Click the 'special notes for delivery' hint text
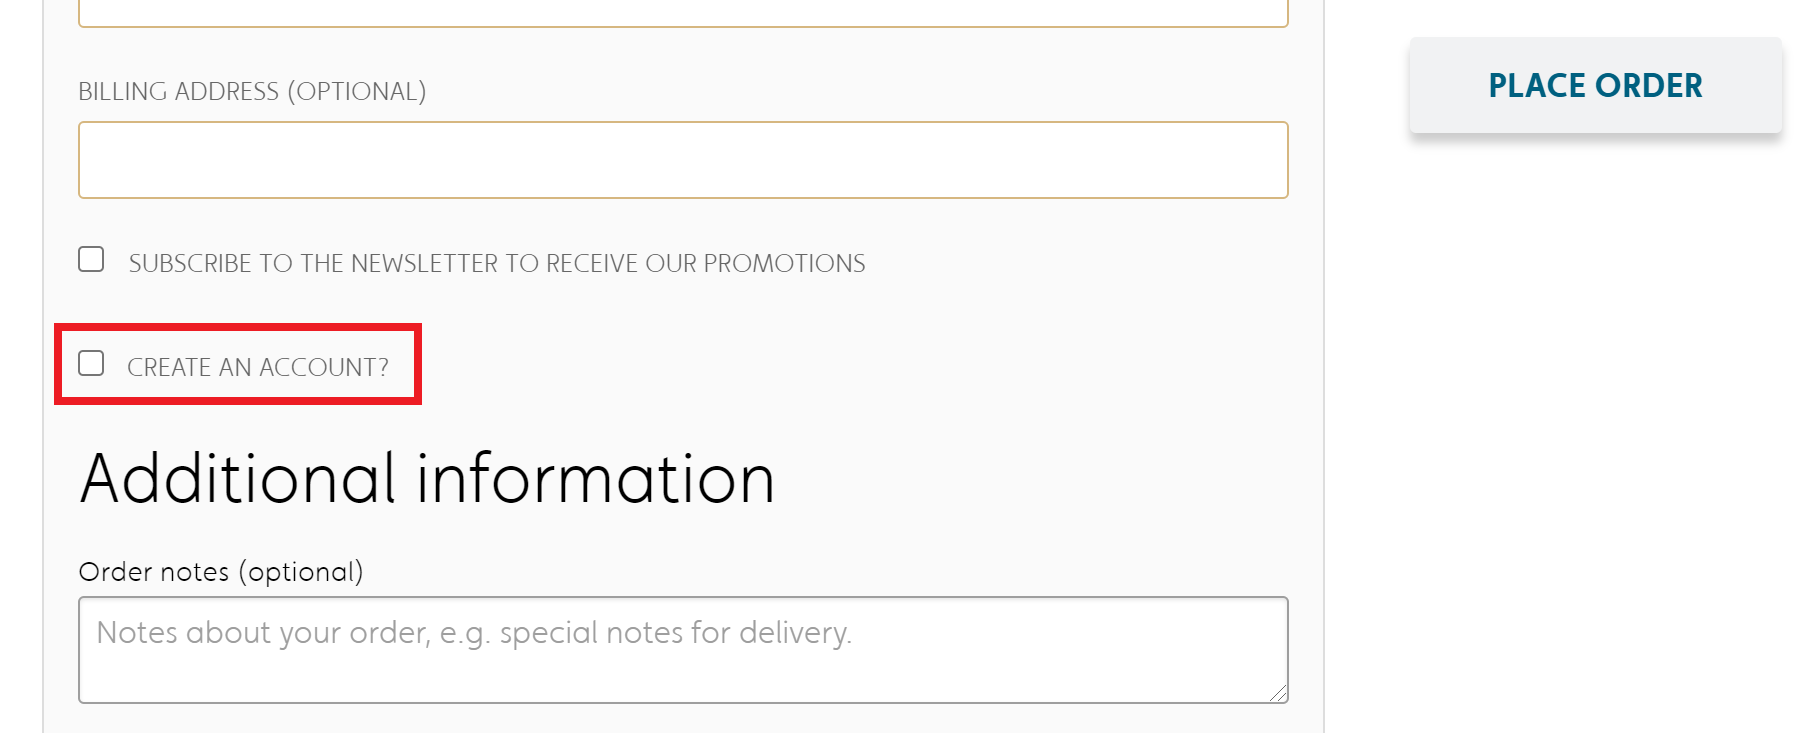Image resolution: width=1807 pixels, height=733 pixels. [x=675, y=633]
